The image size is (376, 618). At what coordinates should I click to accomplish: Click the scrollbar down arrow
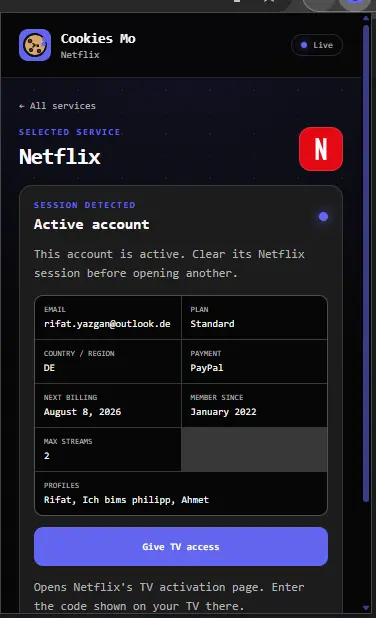click(366, 608)
